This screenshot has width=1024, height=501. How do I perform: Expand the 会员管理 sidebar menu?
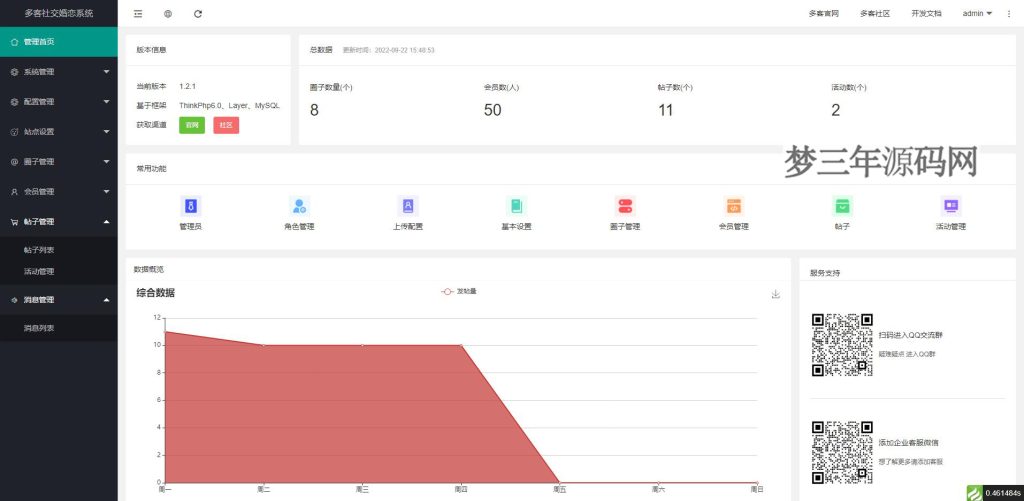(59, 192)
